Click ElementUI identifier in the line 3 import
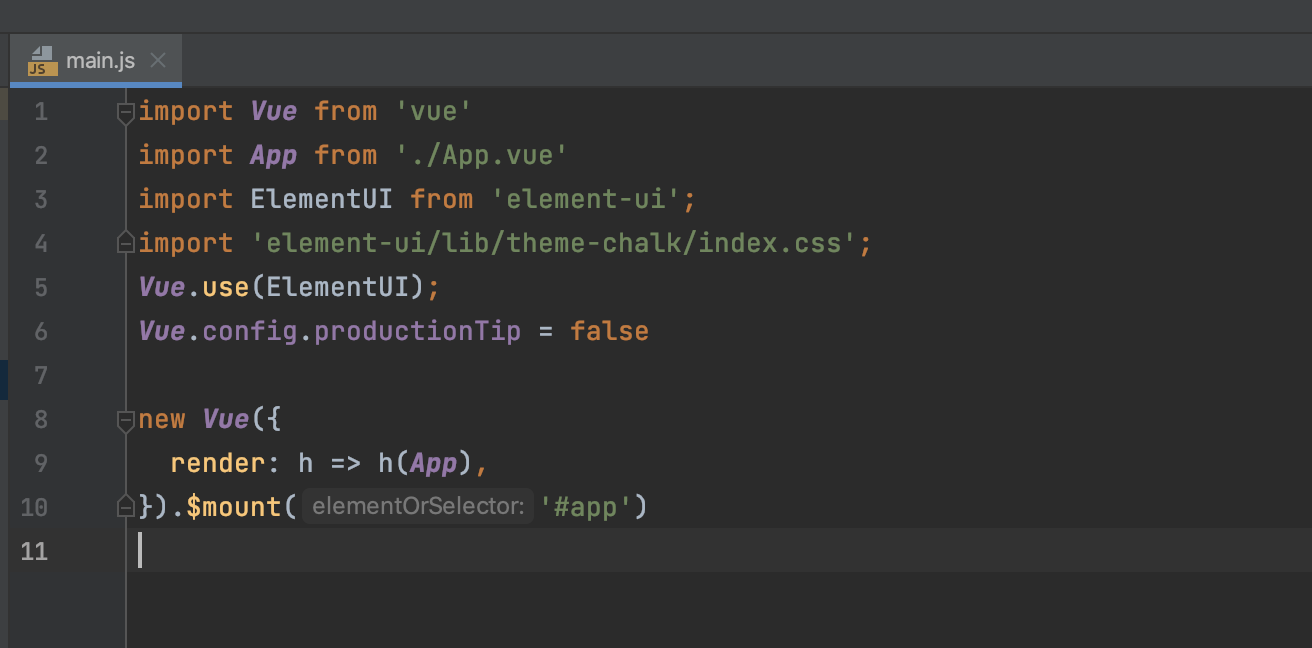The height and width of the screenshot is (648, 1312). [x=322, y=199]
